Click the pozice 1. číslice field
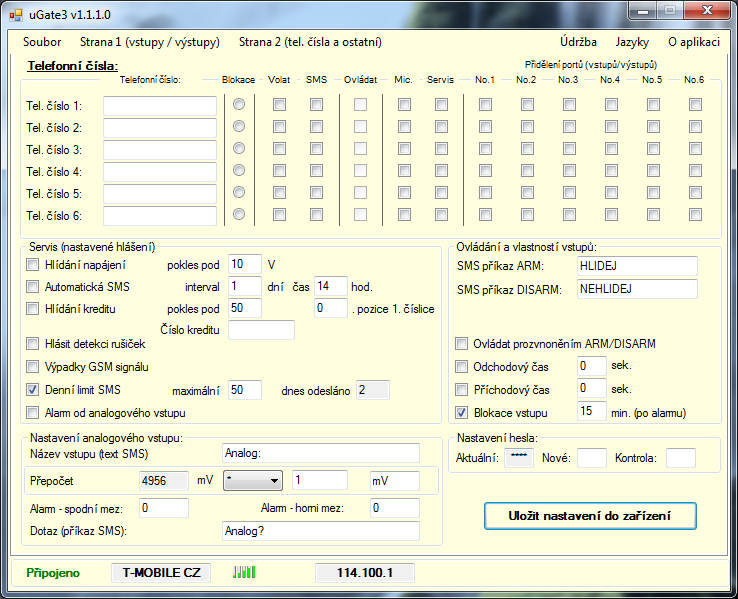This screenshot has height=599, width=738. tap(331, 308)
